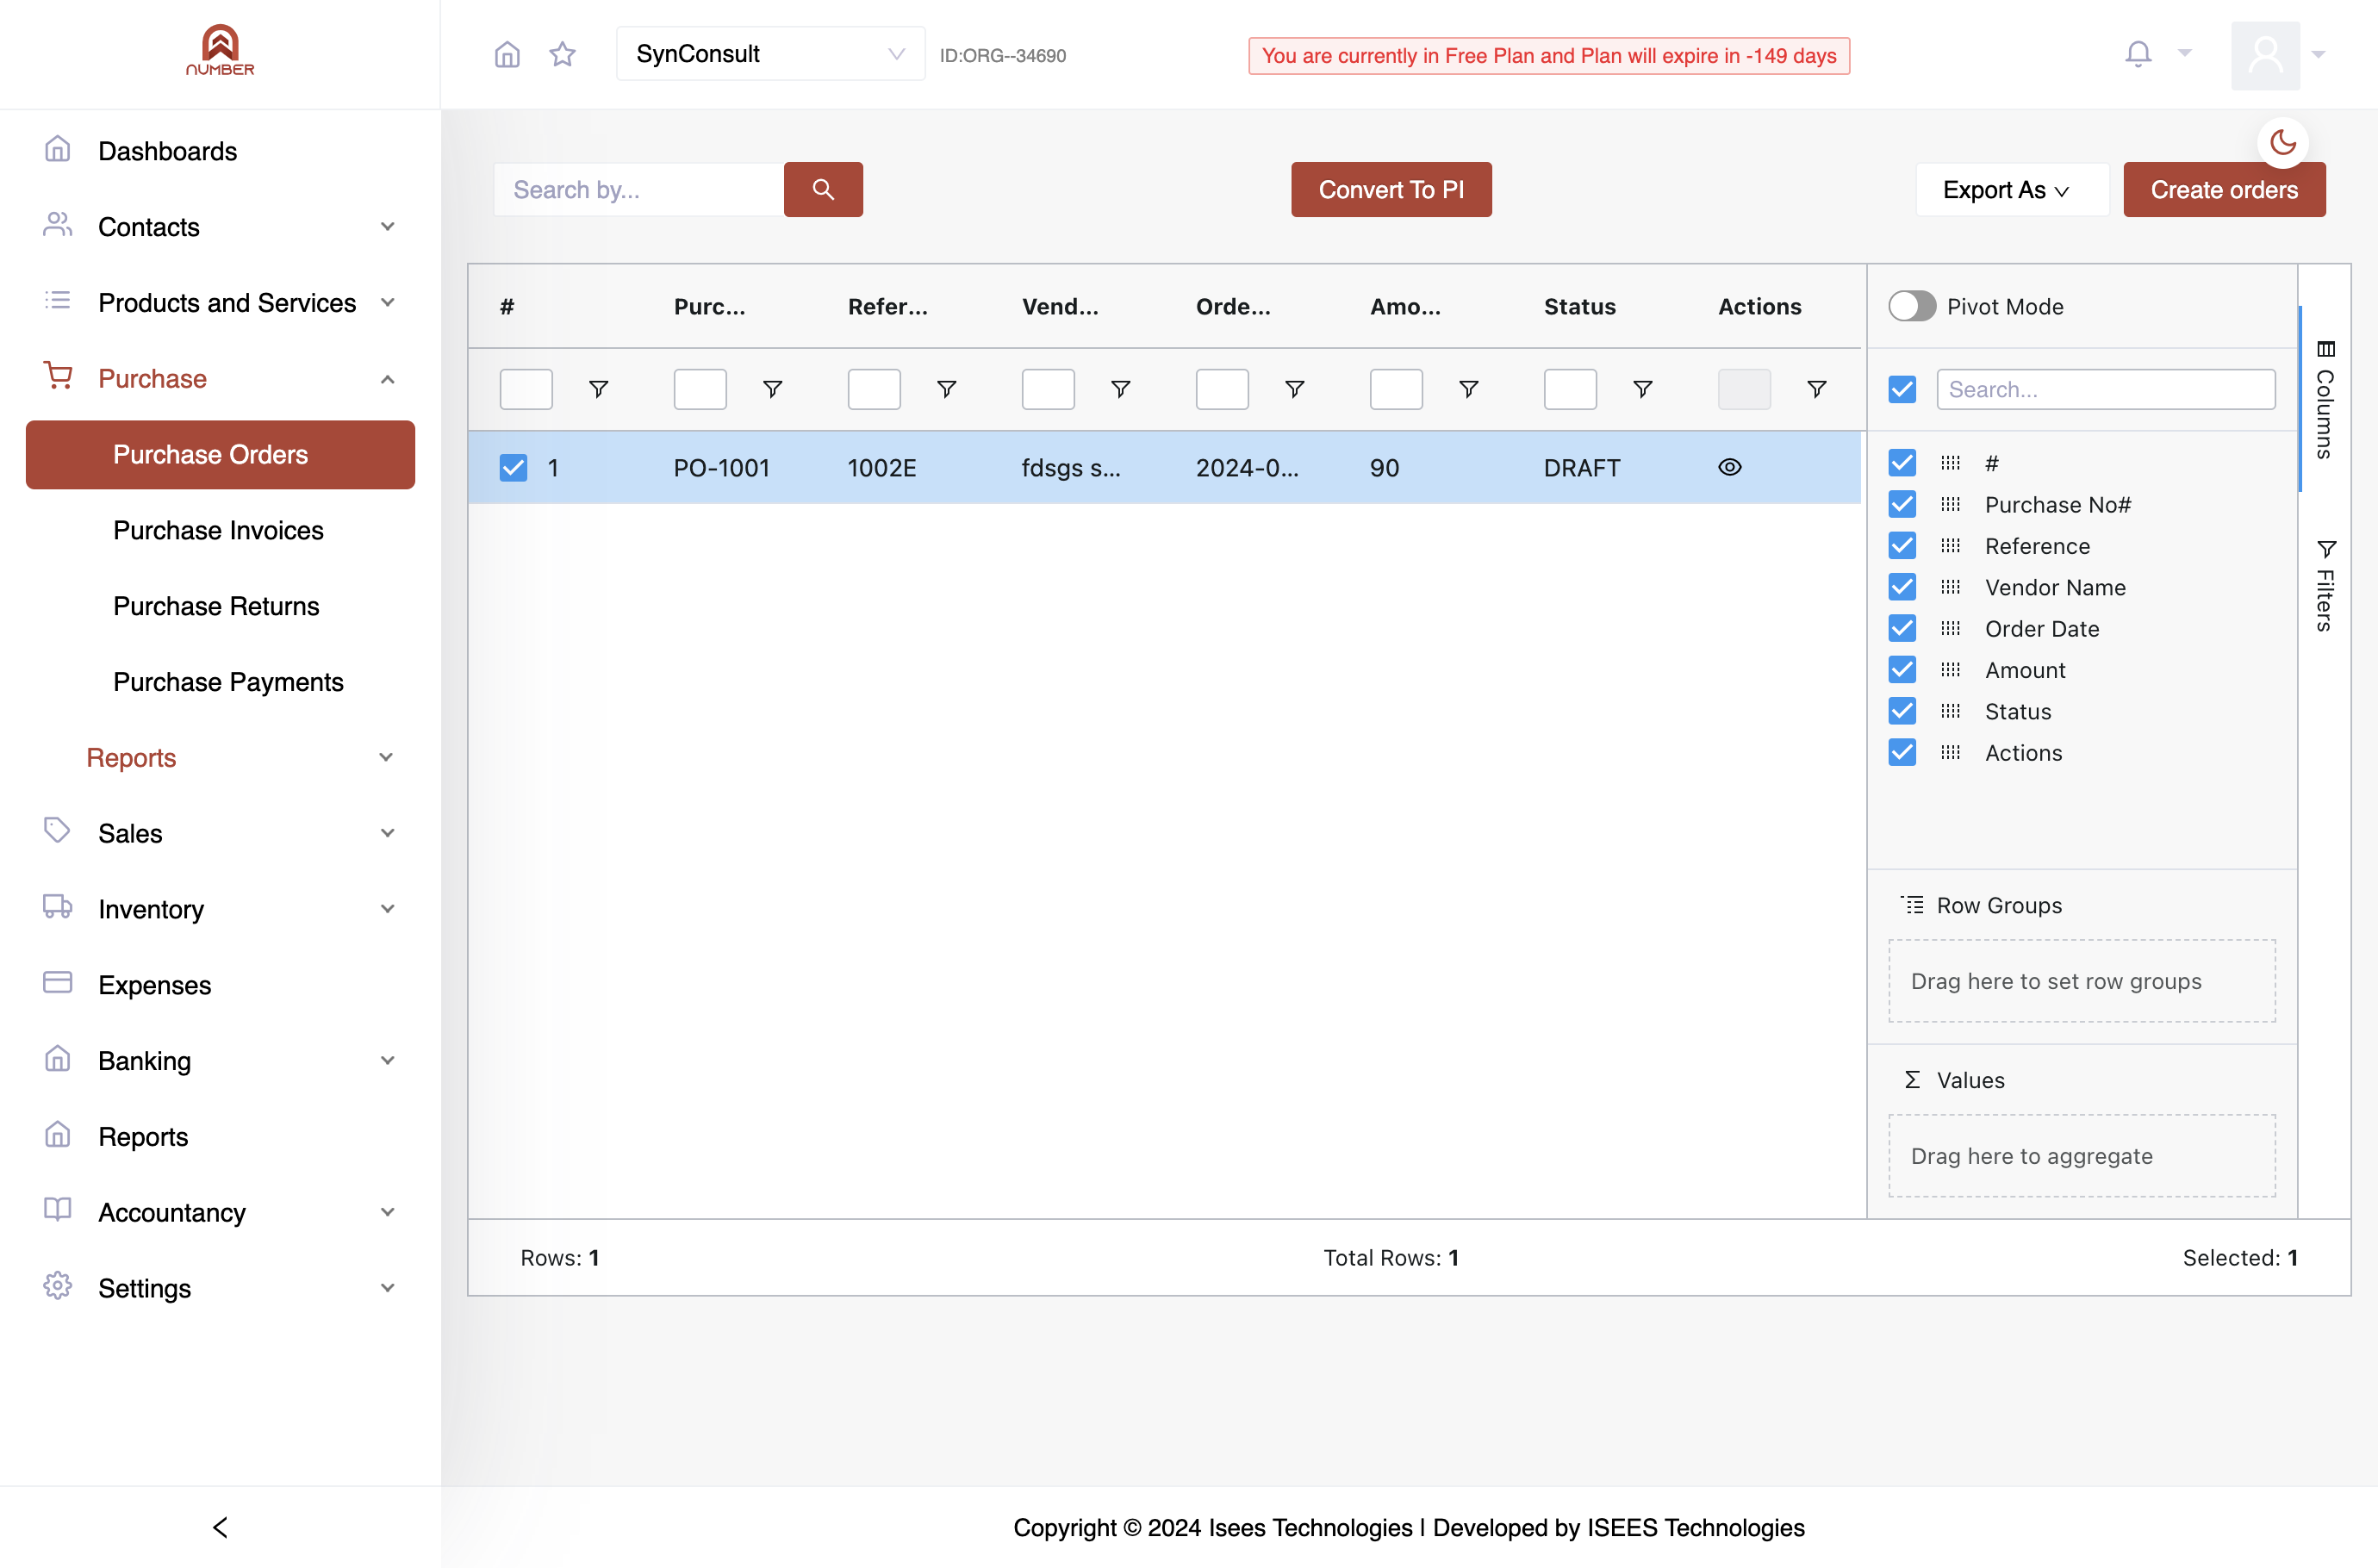Uncheck the select-all columns checkbox
Image resolution: width=2378 pixels, height=1568 pixels.
click(1902, 389)
